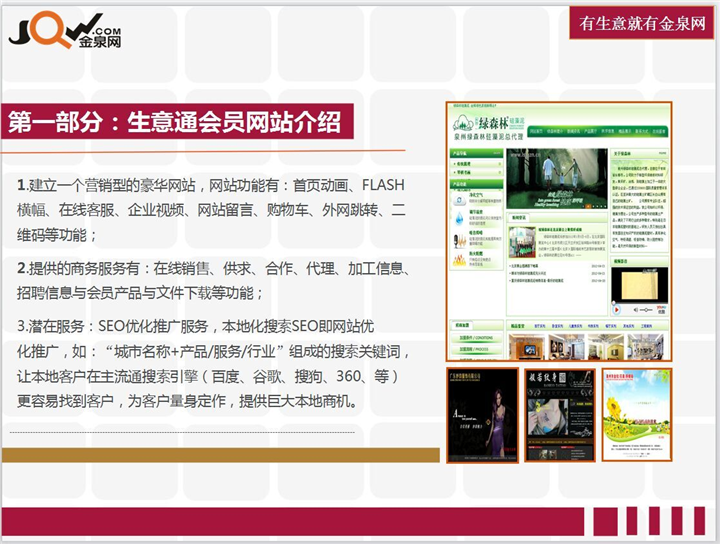Image resolution: width=720 pixels, height=544 pixels.
Task: Click the green navigation bar in website screenshot
Action: 595,131
